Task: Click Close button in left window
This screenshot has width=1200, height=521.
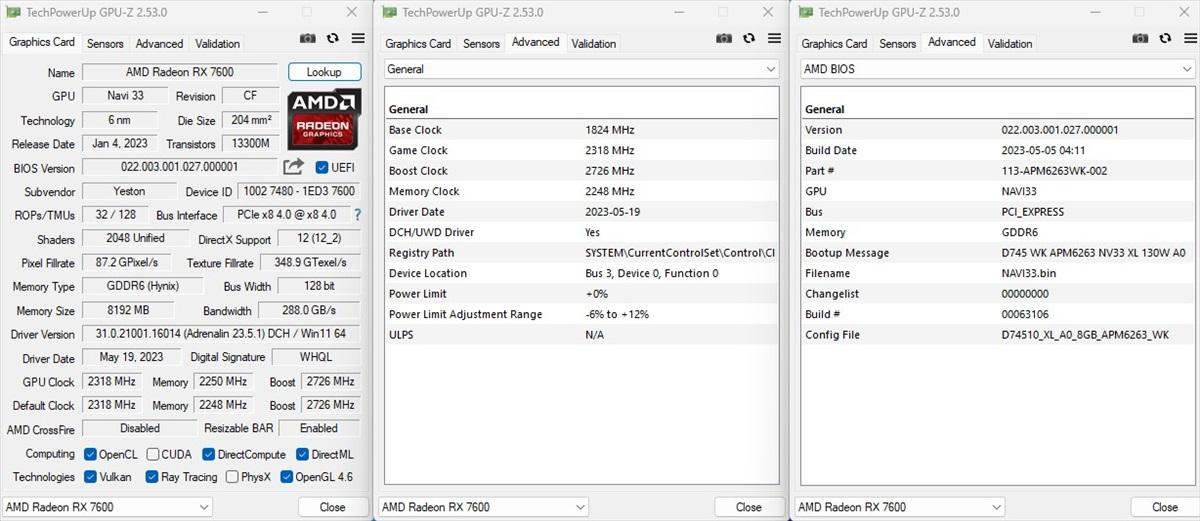Action: (332, 507)
